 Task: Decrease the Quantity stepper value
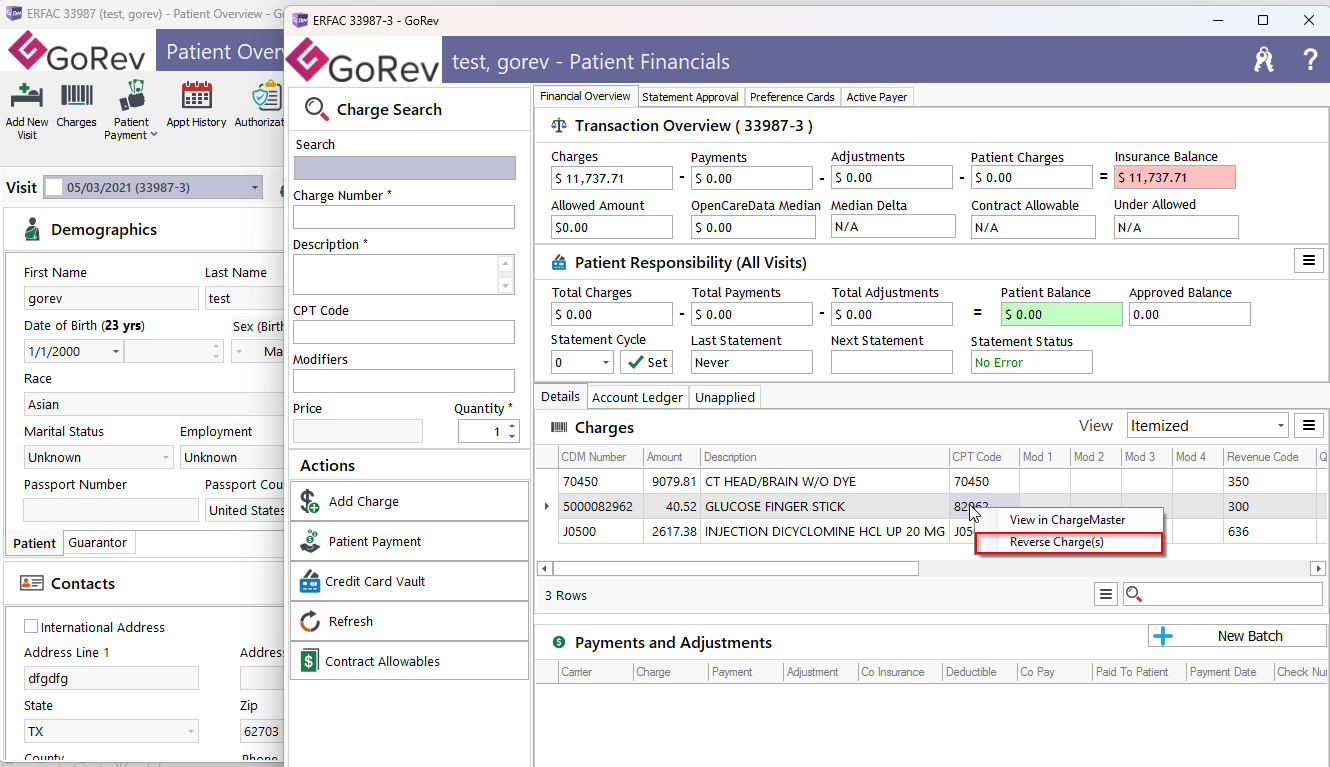[513, 436]
